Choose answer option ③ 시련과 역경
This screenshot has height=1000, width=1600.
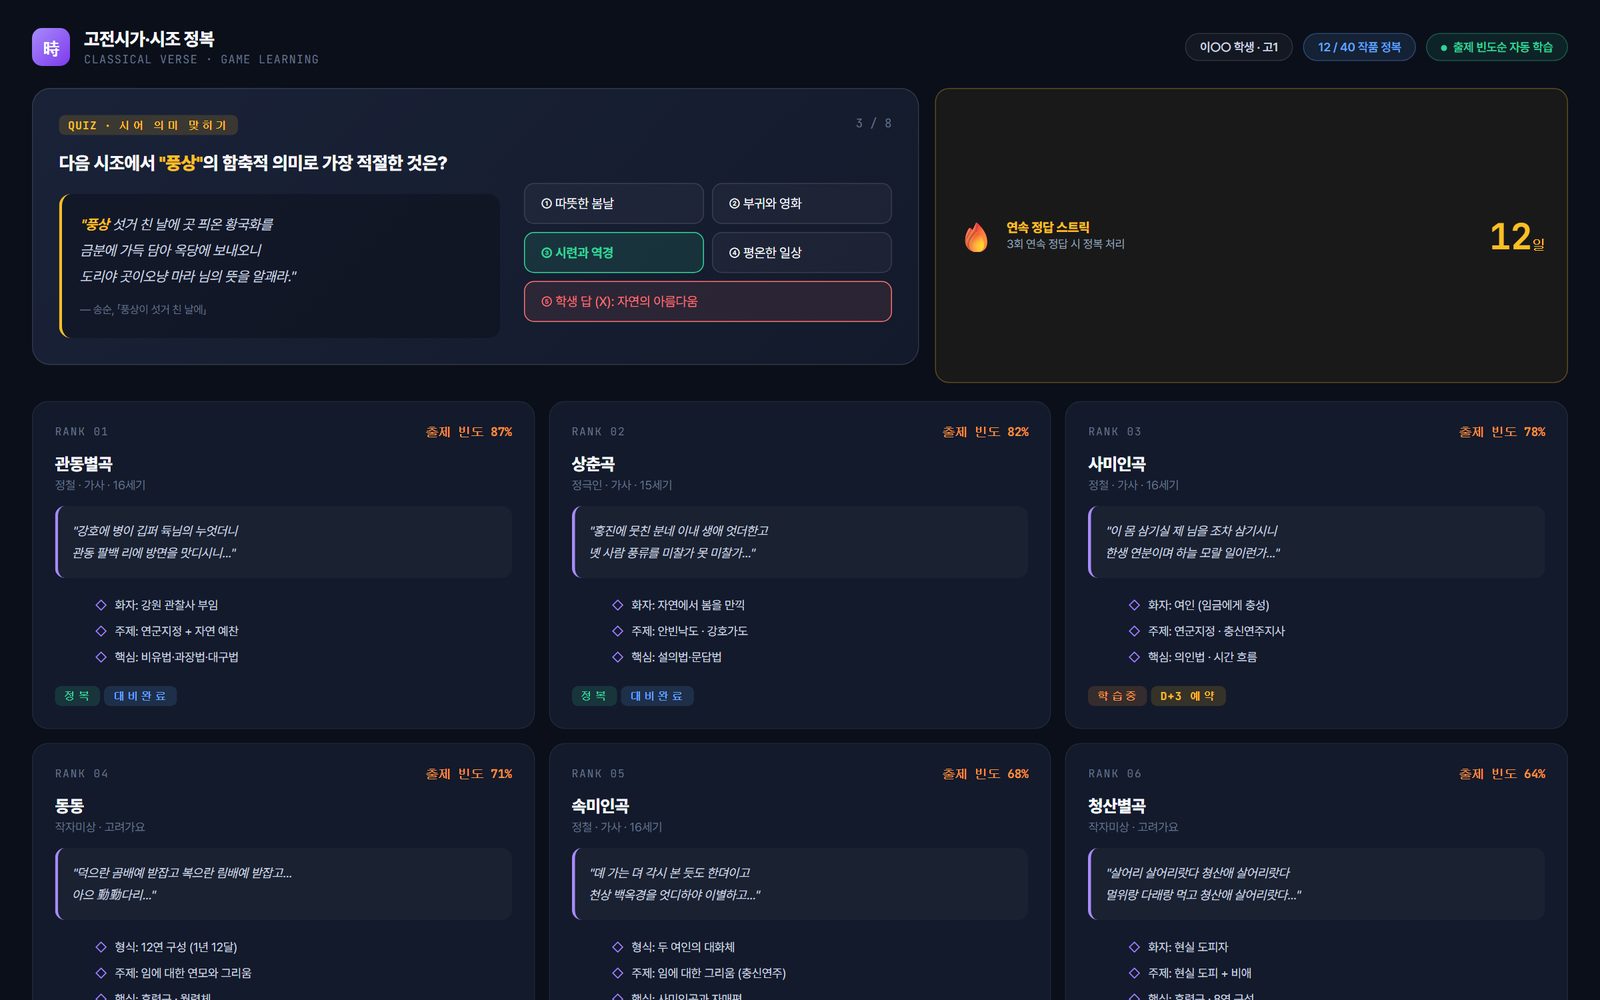coord(613,252)
